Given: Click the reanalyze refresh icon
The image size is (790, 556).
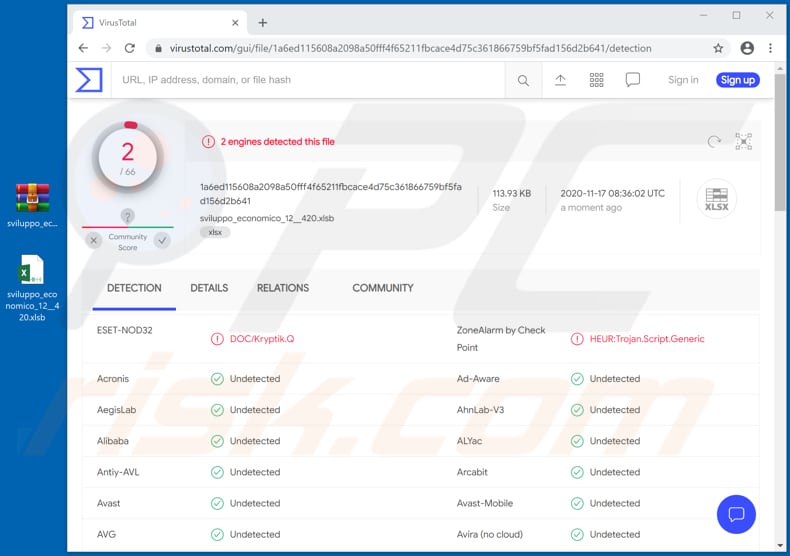Looking at the screenshot, I should 714,142.
